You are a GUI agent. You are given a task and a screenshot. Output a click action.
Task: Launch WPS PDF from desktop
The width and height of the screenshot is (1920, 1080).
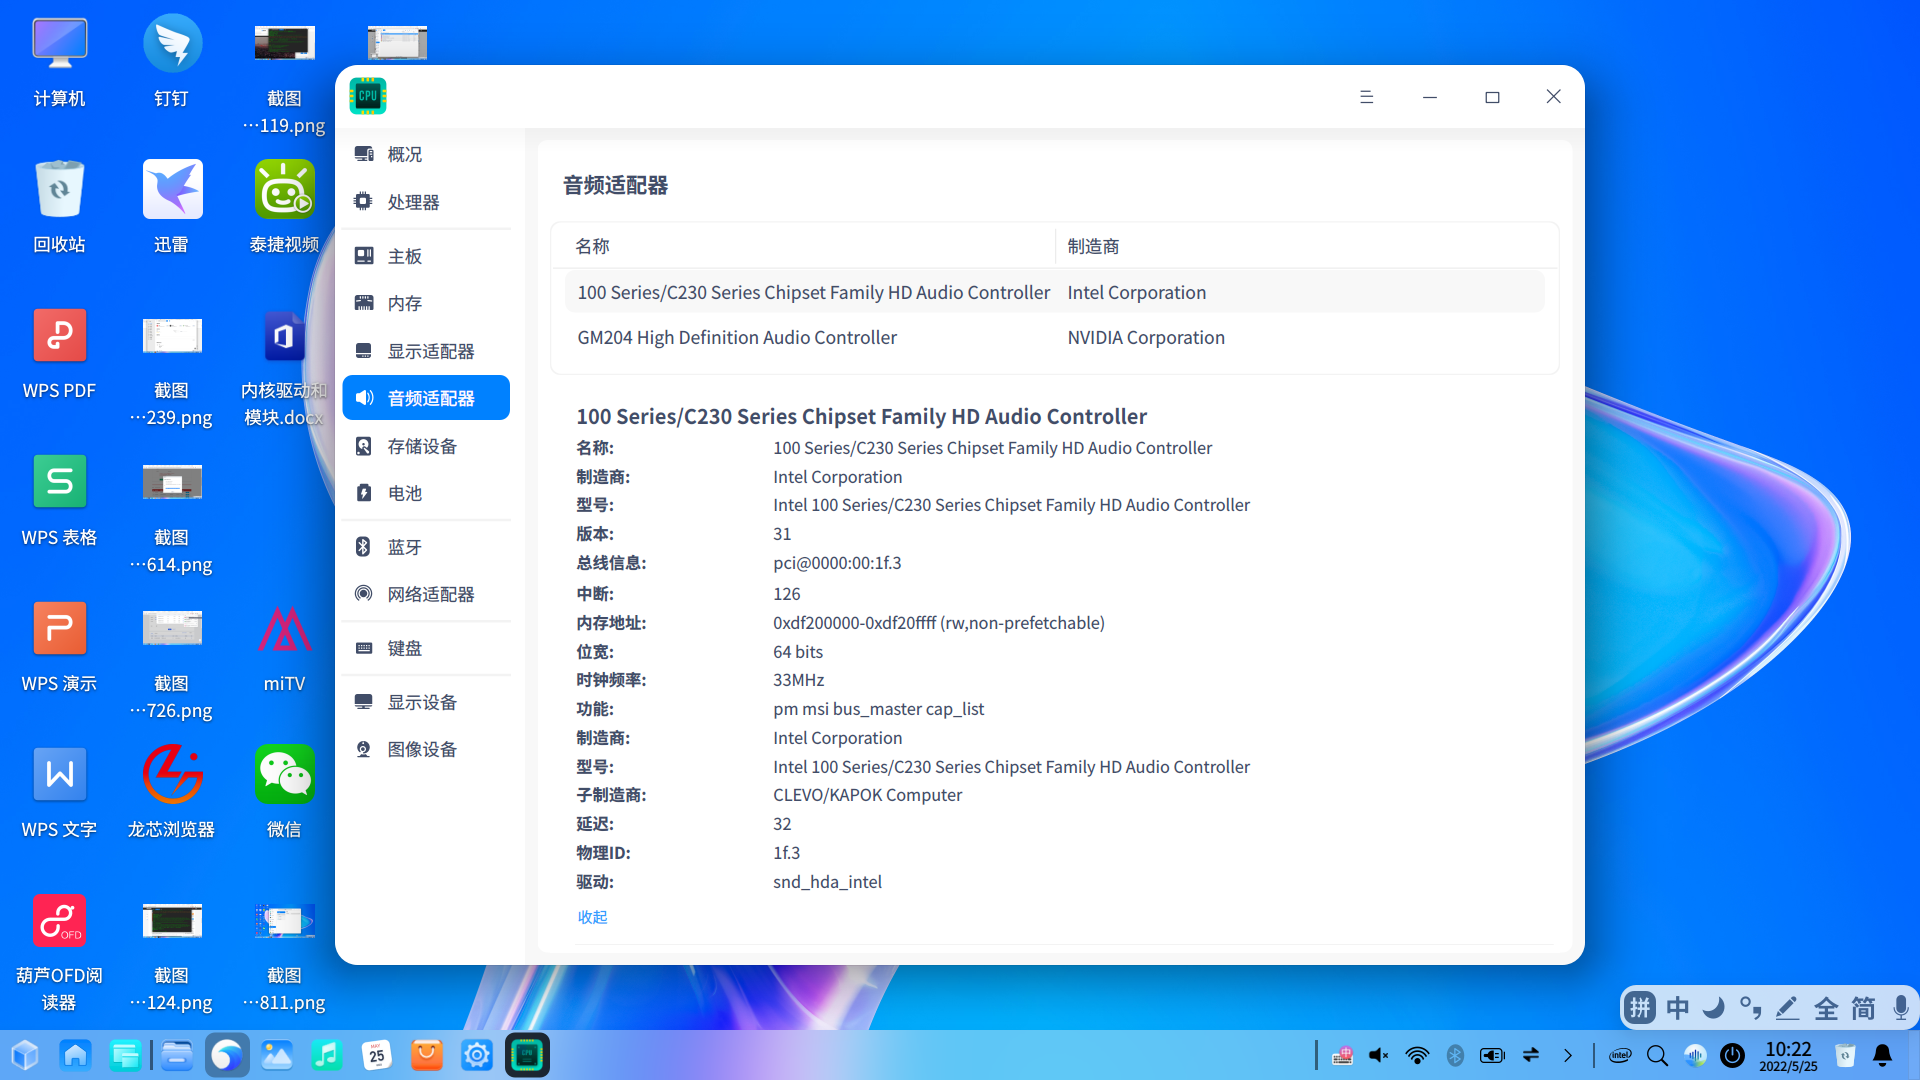pos(59,354)
